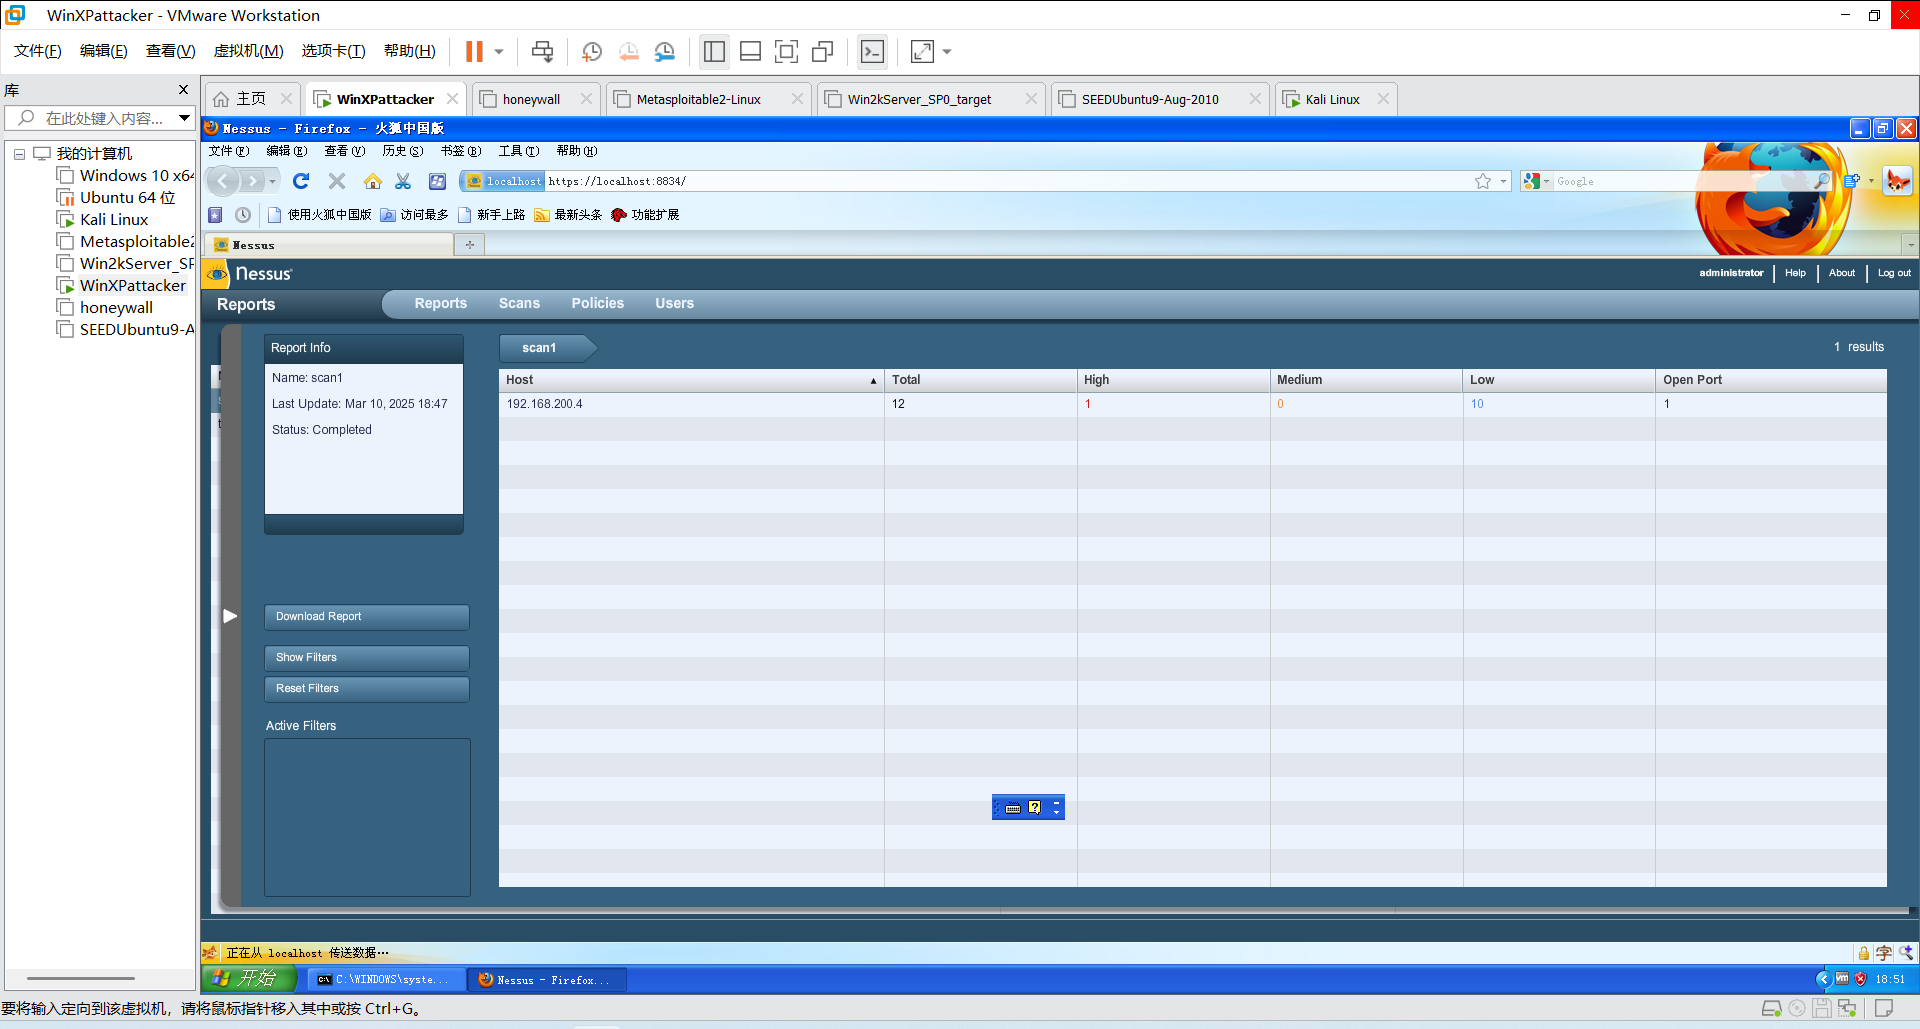Open the Users tab in Nessus

675,303
